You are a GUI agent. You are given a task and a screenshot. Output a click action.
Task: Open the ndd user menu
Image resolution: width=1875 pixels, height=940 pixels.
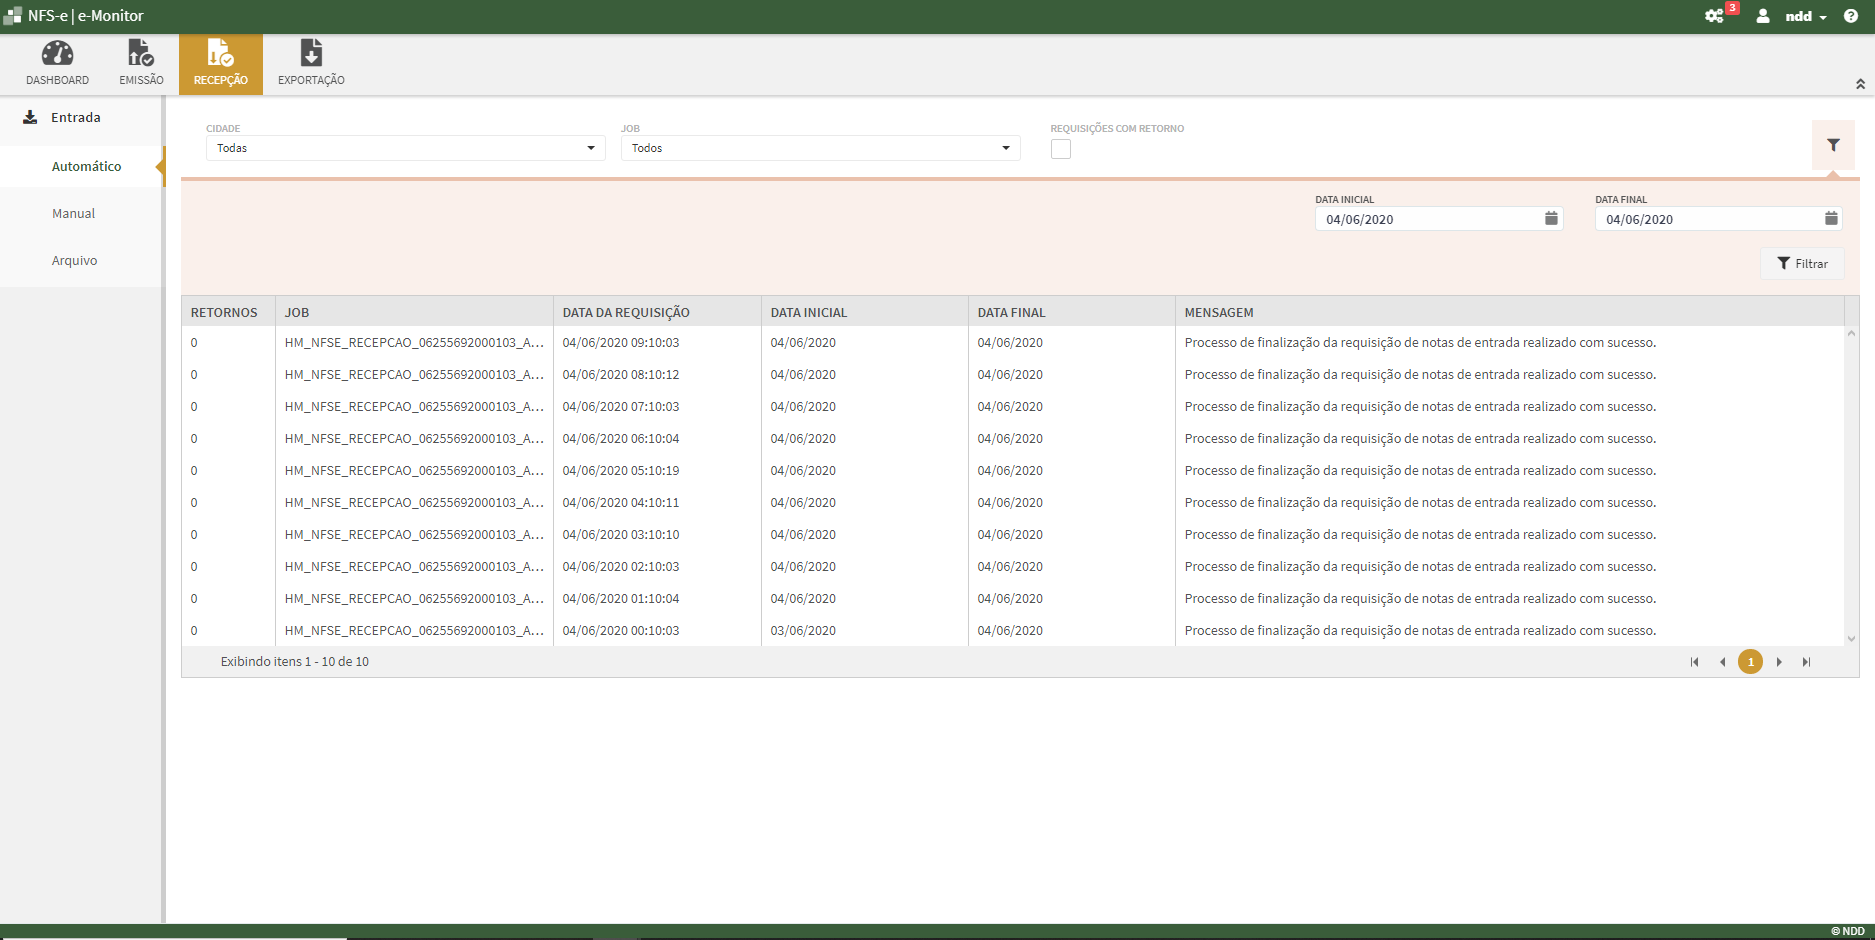tap(1805, 16)
